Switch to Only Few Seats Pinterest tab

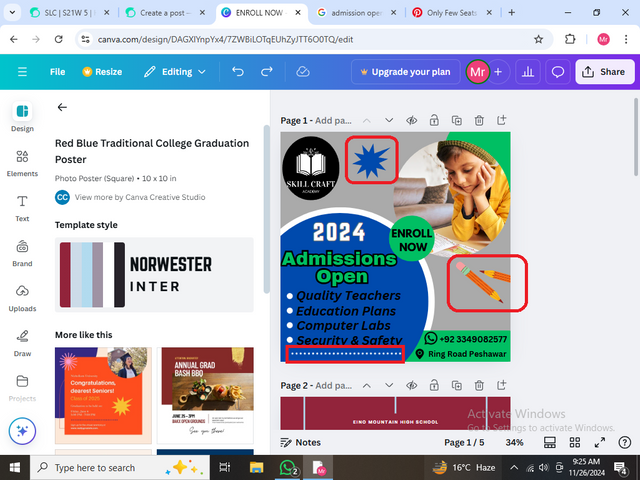[x=452, y=13]
